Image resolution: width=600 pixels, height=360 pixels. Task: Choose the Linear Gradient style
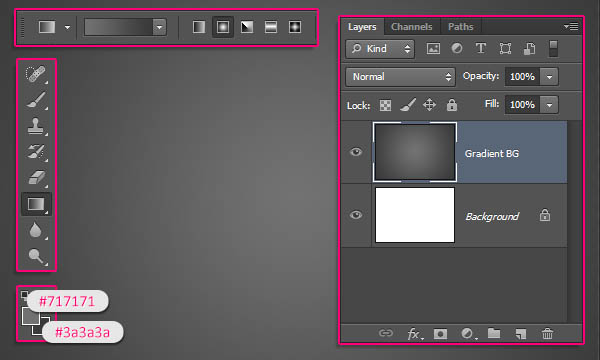point(199,27)
